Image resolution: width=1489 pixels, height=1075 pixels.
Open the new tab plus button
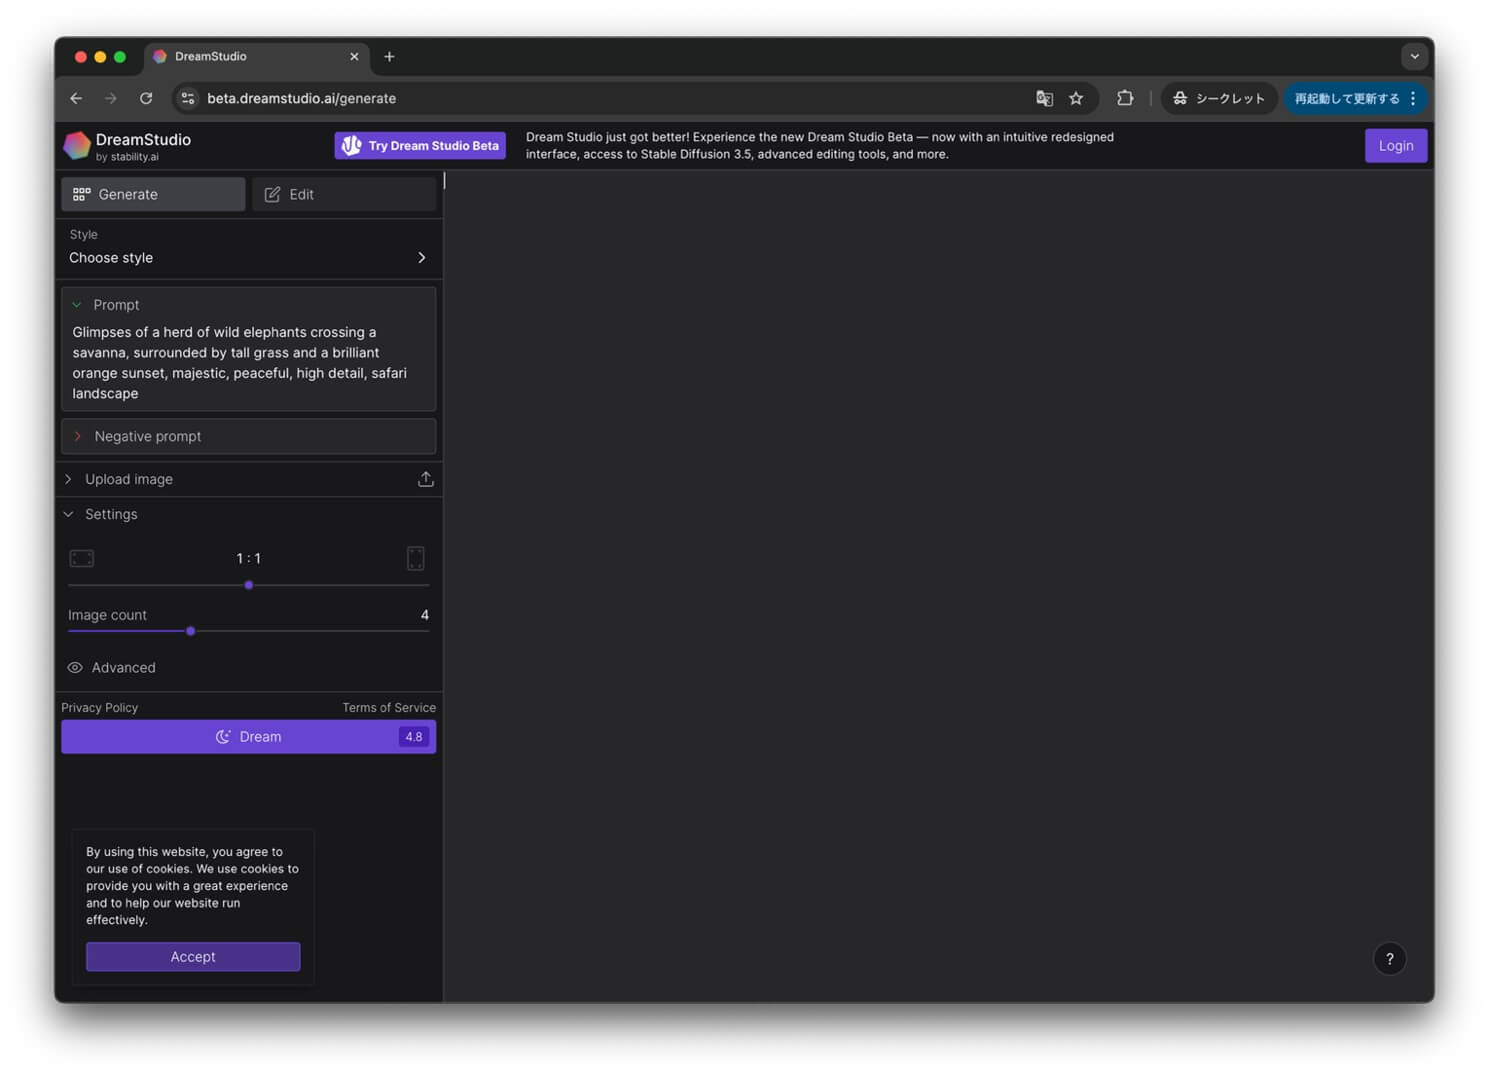coord(389,57)
